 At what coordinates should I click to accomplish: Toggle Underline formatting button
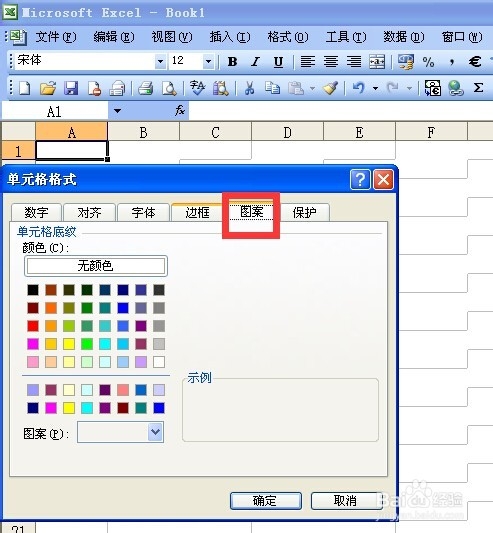click(x=278, y=62)
